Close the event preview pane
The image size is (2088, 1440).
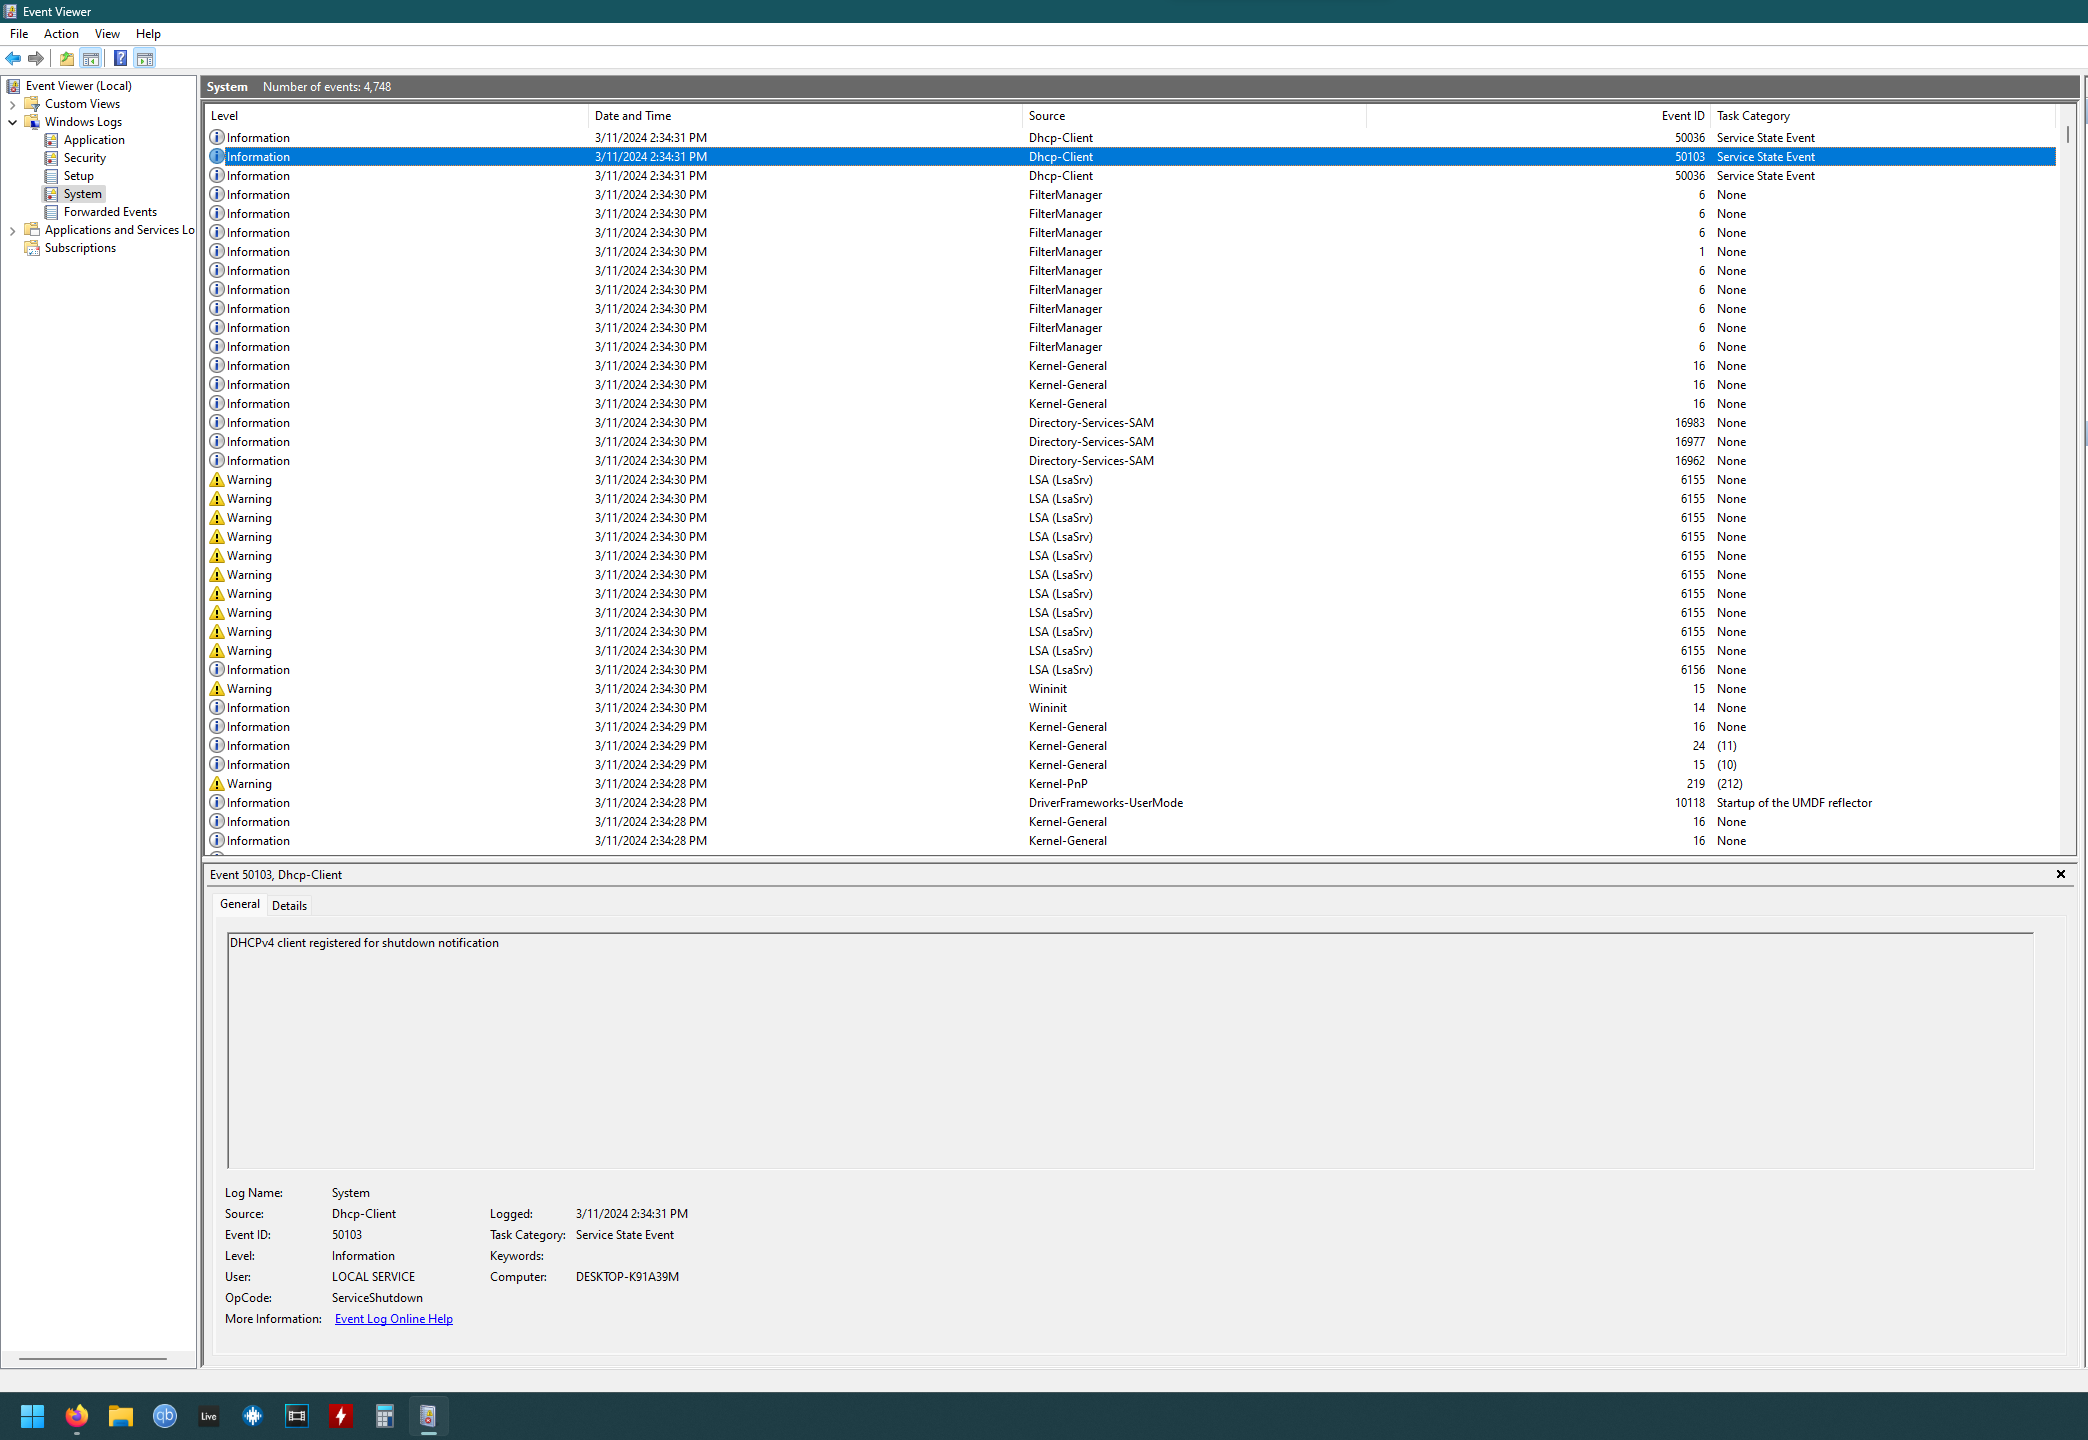pyautogui.click(x=2060, y=874)
